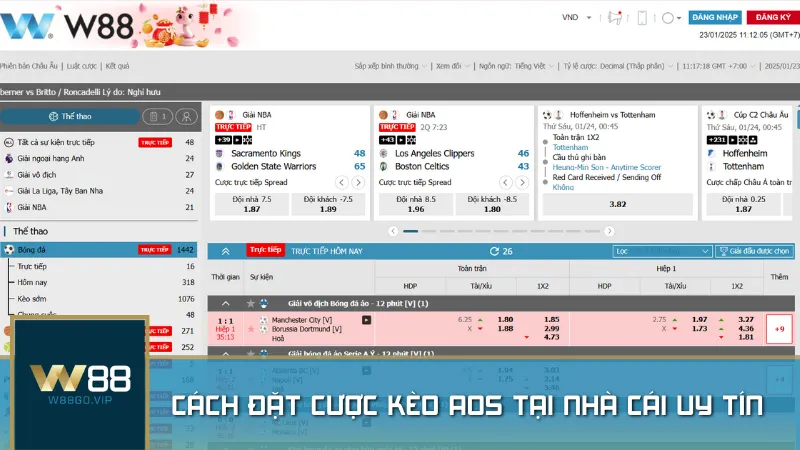The height and width of the screenshot is (450, 800).
Task: Switch to the red Trực tiếp tab
Action: click(265, 250)
